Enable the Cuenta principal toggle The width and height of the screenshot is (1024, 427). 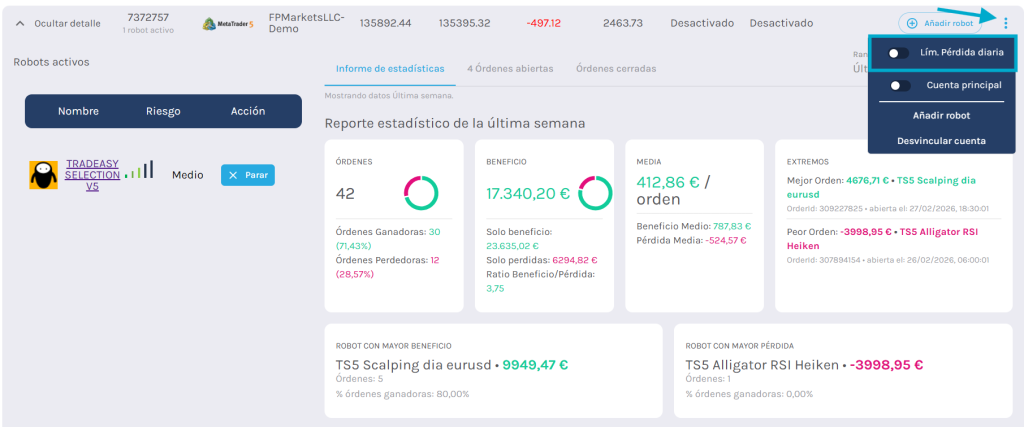[x=900, y=86]
